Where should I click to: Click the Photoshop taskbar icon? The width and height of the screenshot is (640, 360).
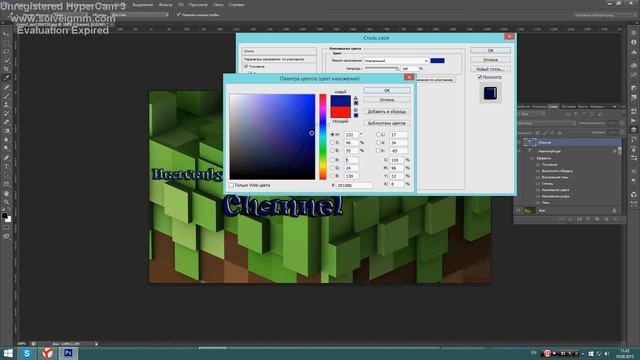[x=68, y=353]
